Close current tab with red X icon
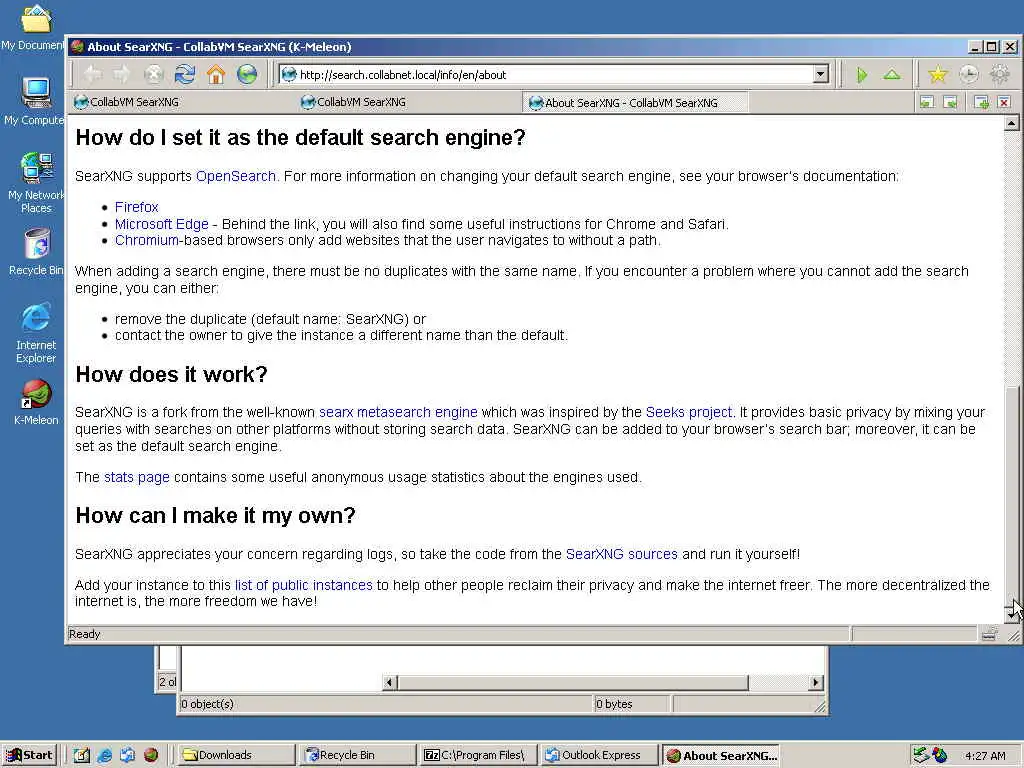This screenshot has width=1024, height=768. click(x=1004, y=102)
